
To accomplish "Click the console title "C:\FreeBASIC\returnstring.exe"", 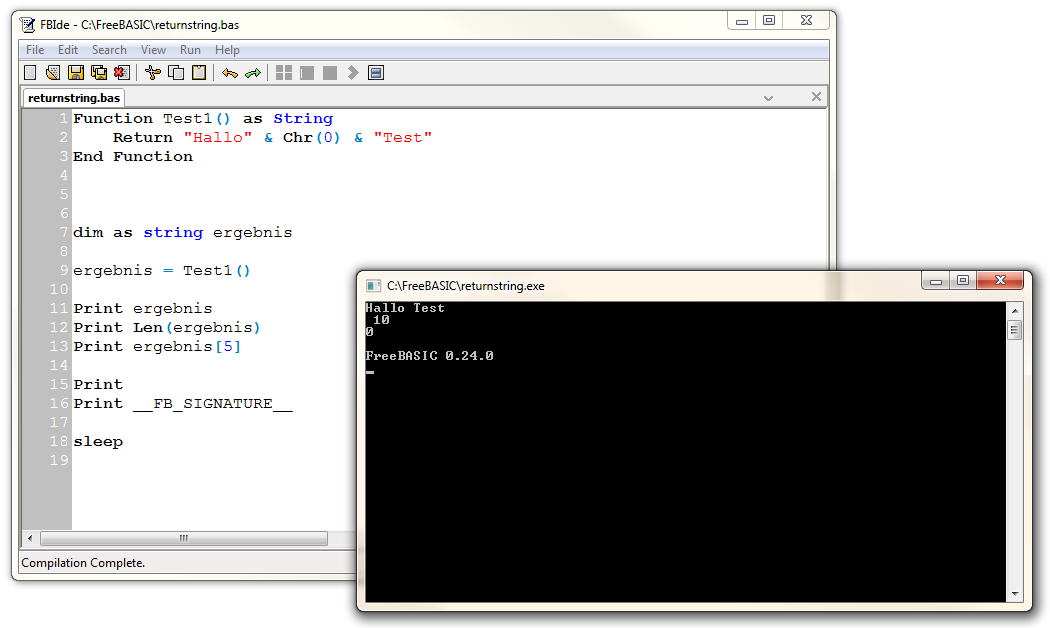I will pyautogui.click(x=465, y=286).
